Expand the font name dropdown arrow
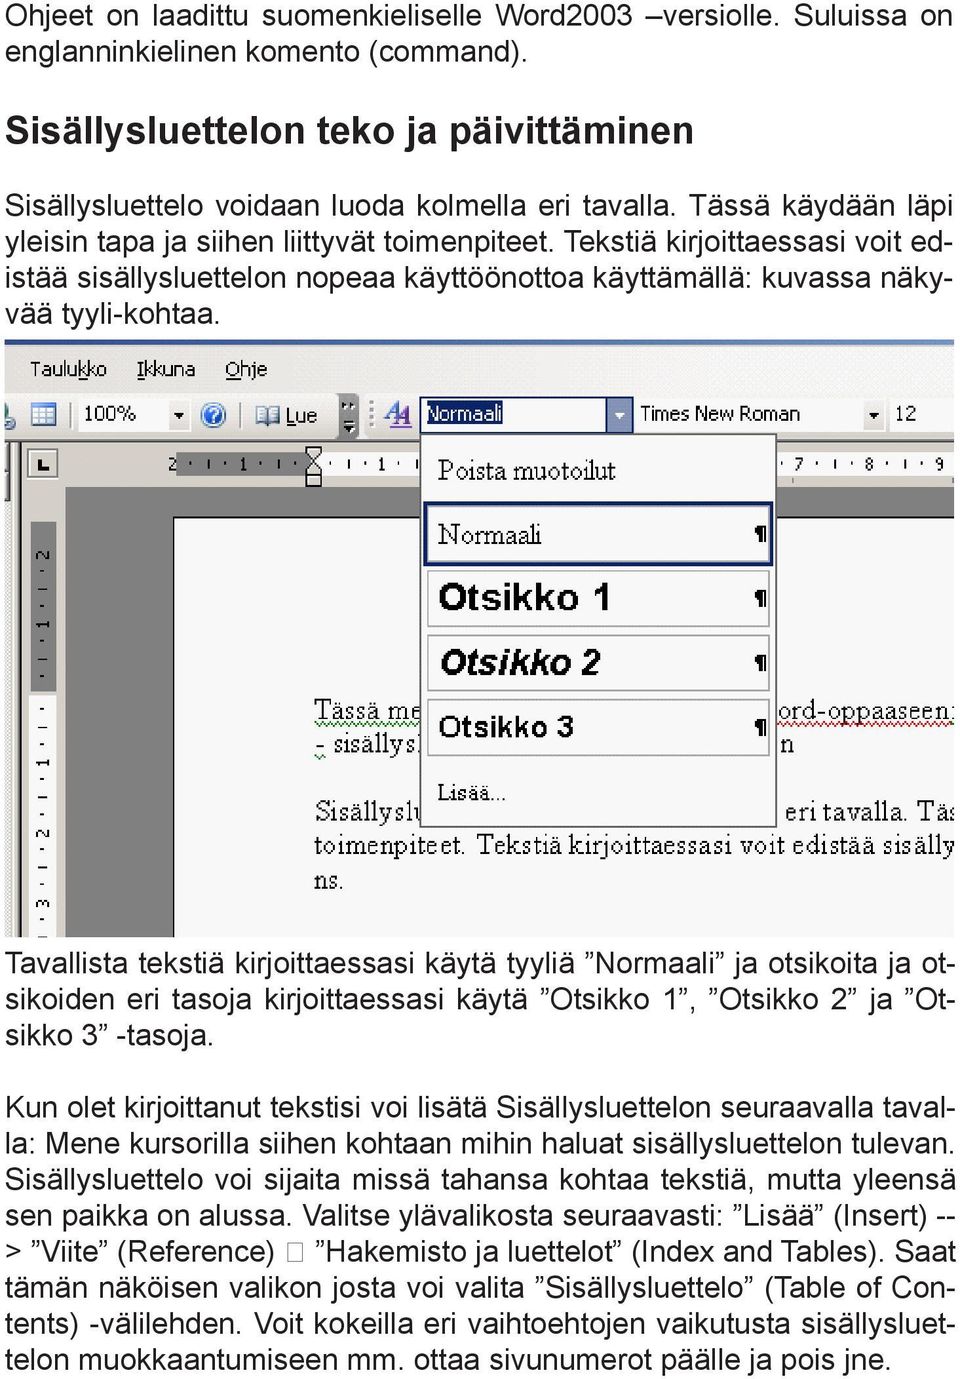960x1379 pixels. click(x=874, y=414)
